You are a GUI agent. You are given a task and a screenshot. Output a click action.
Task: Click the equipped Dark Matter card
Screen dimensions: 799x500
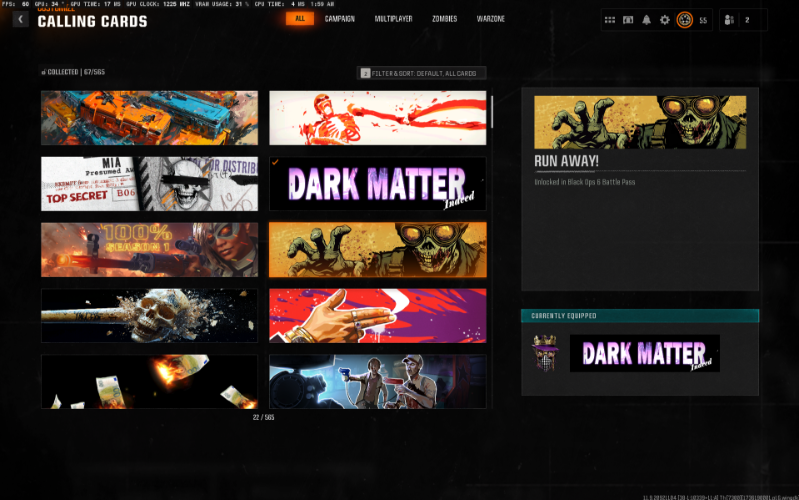click(645, 353)
